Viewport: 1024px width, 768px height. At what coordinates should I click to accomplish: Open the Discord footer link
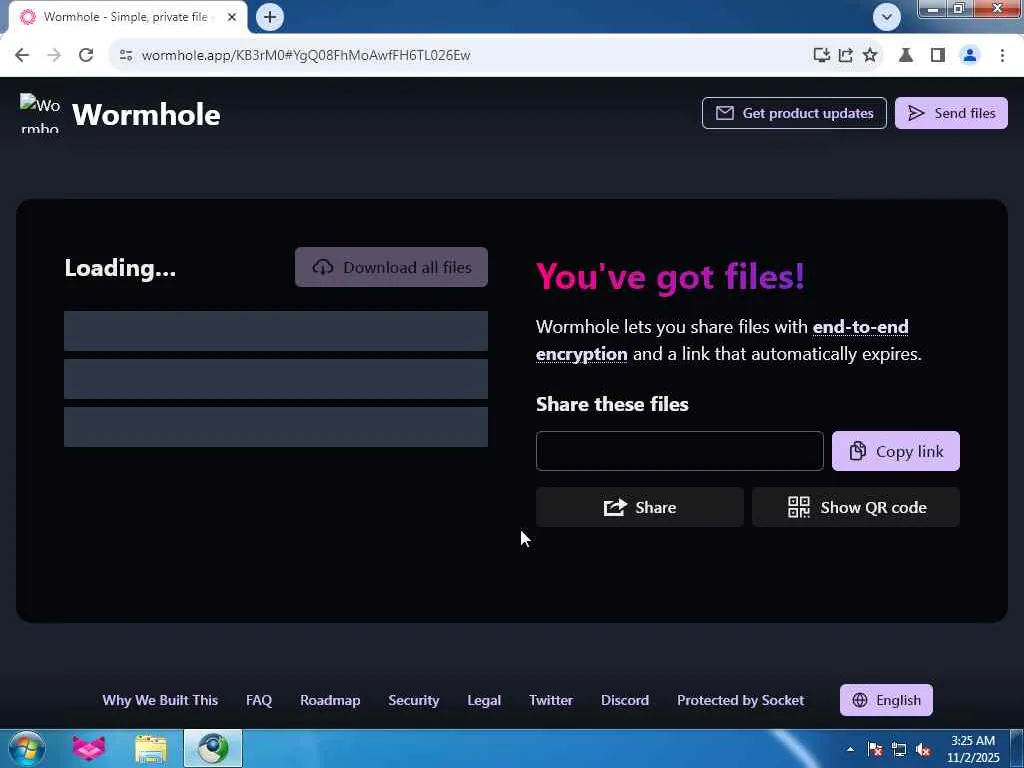point(625,700)
